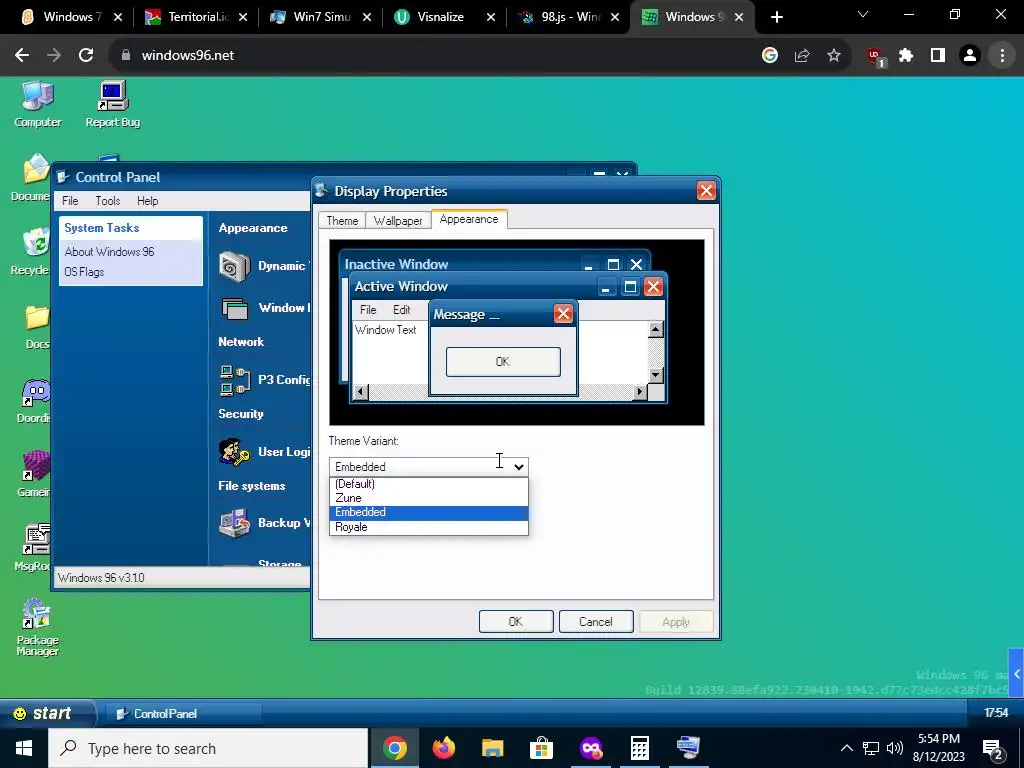Open the Windows Start menu
Viewport: 1024px width, 768px height.
pyautogui.click(x=24, y=748)
